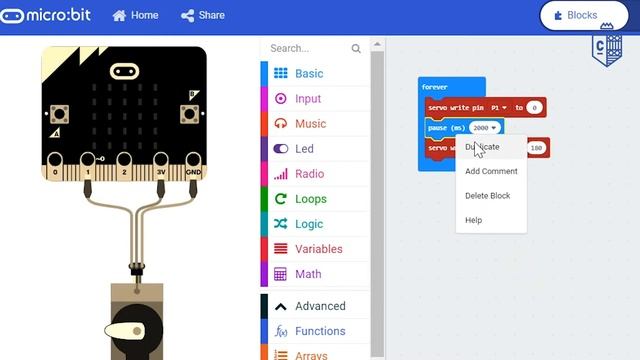Image resolution: width=640 pixels, height=360 pixels.
Task: Collapse the Advanced section chevron
Action: tap(280, 307)
